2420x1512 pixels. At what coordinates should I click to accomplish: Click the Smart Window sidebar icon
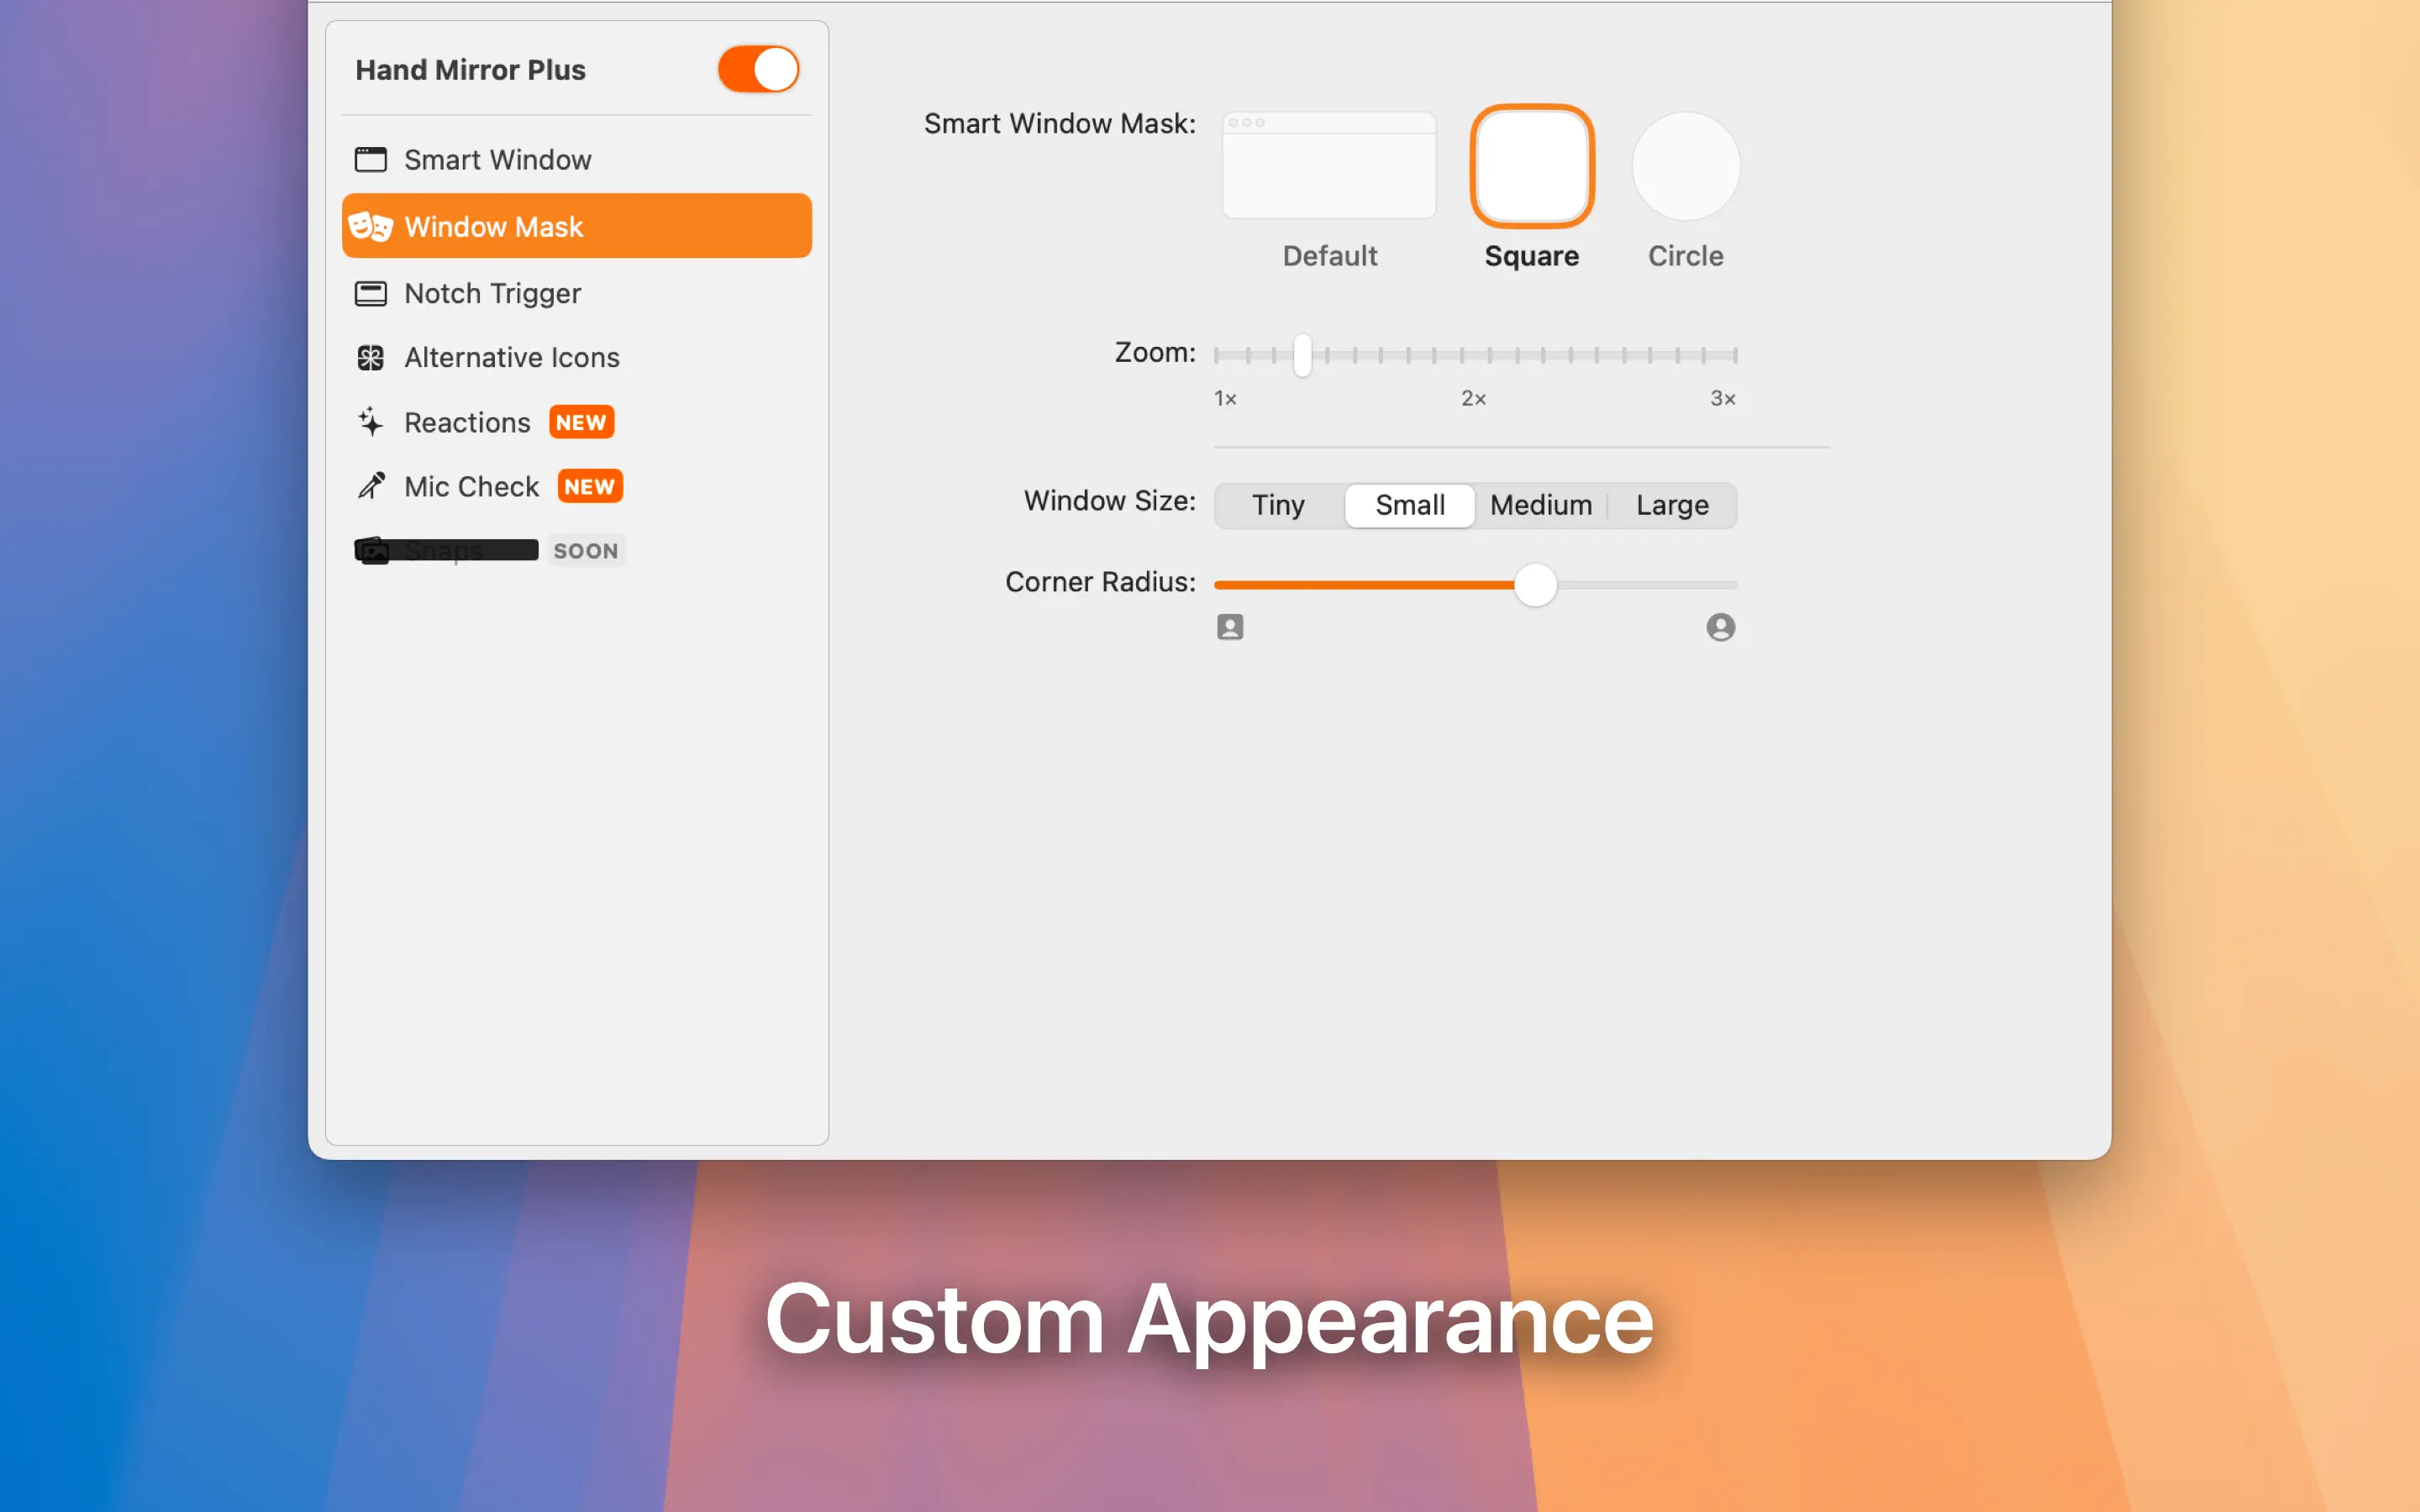point(370,160)
